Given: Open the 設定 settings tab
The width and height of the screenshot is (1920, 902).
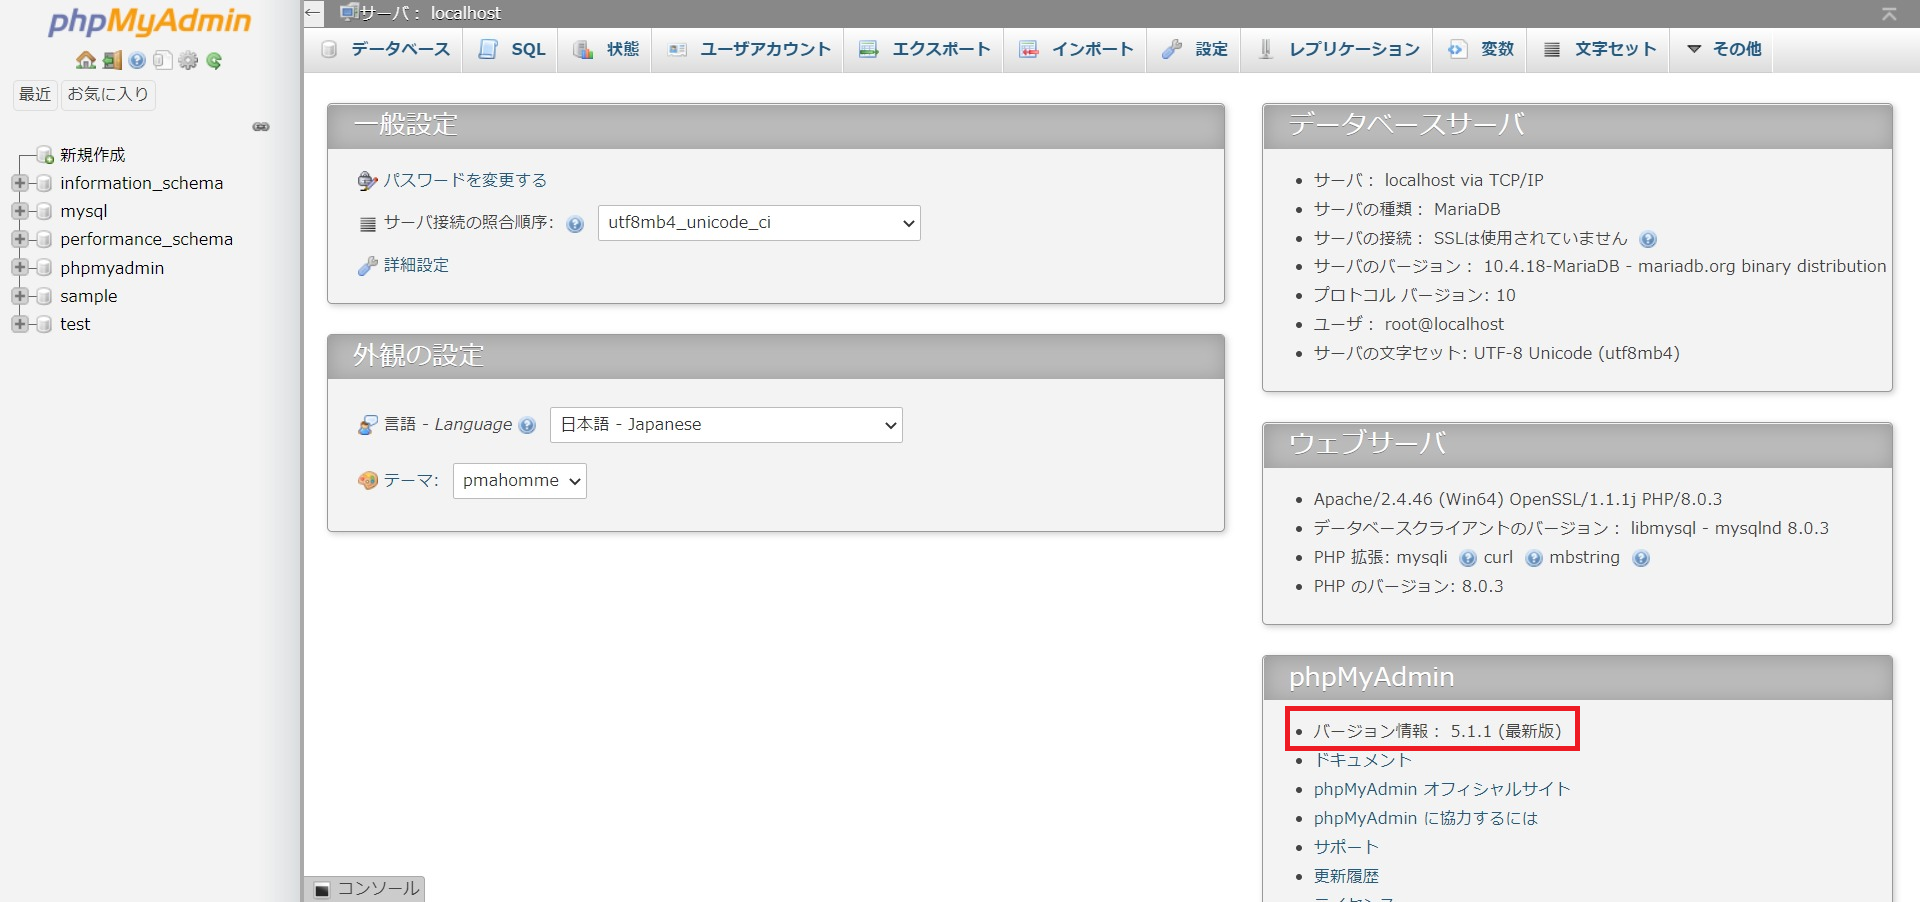Looking at the screenshot, I should pos(1195,49).
